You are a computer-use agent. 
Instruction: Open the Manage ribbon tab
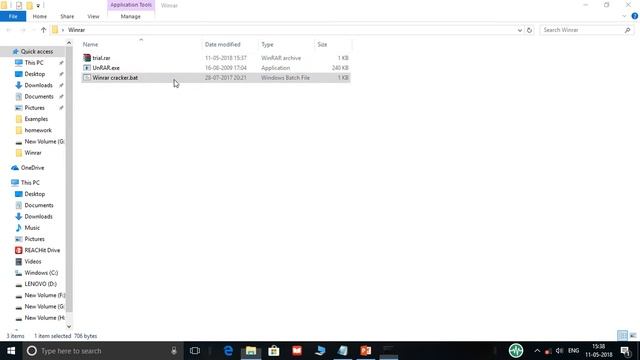pos(131,16)
